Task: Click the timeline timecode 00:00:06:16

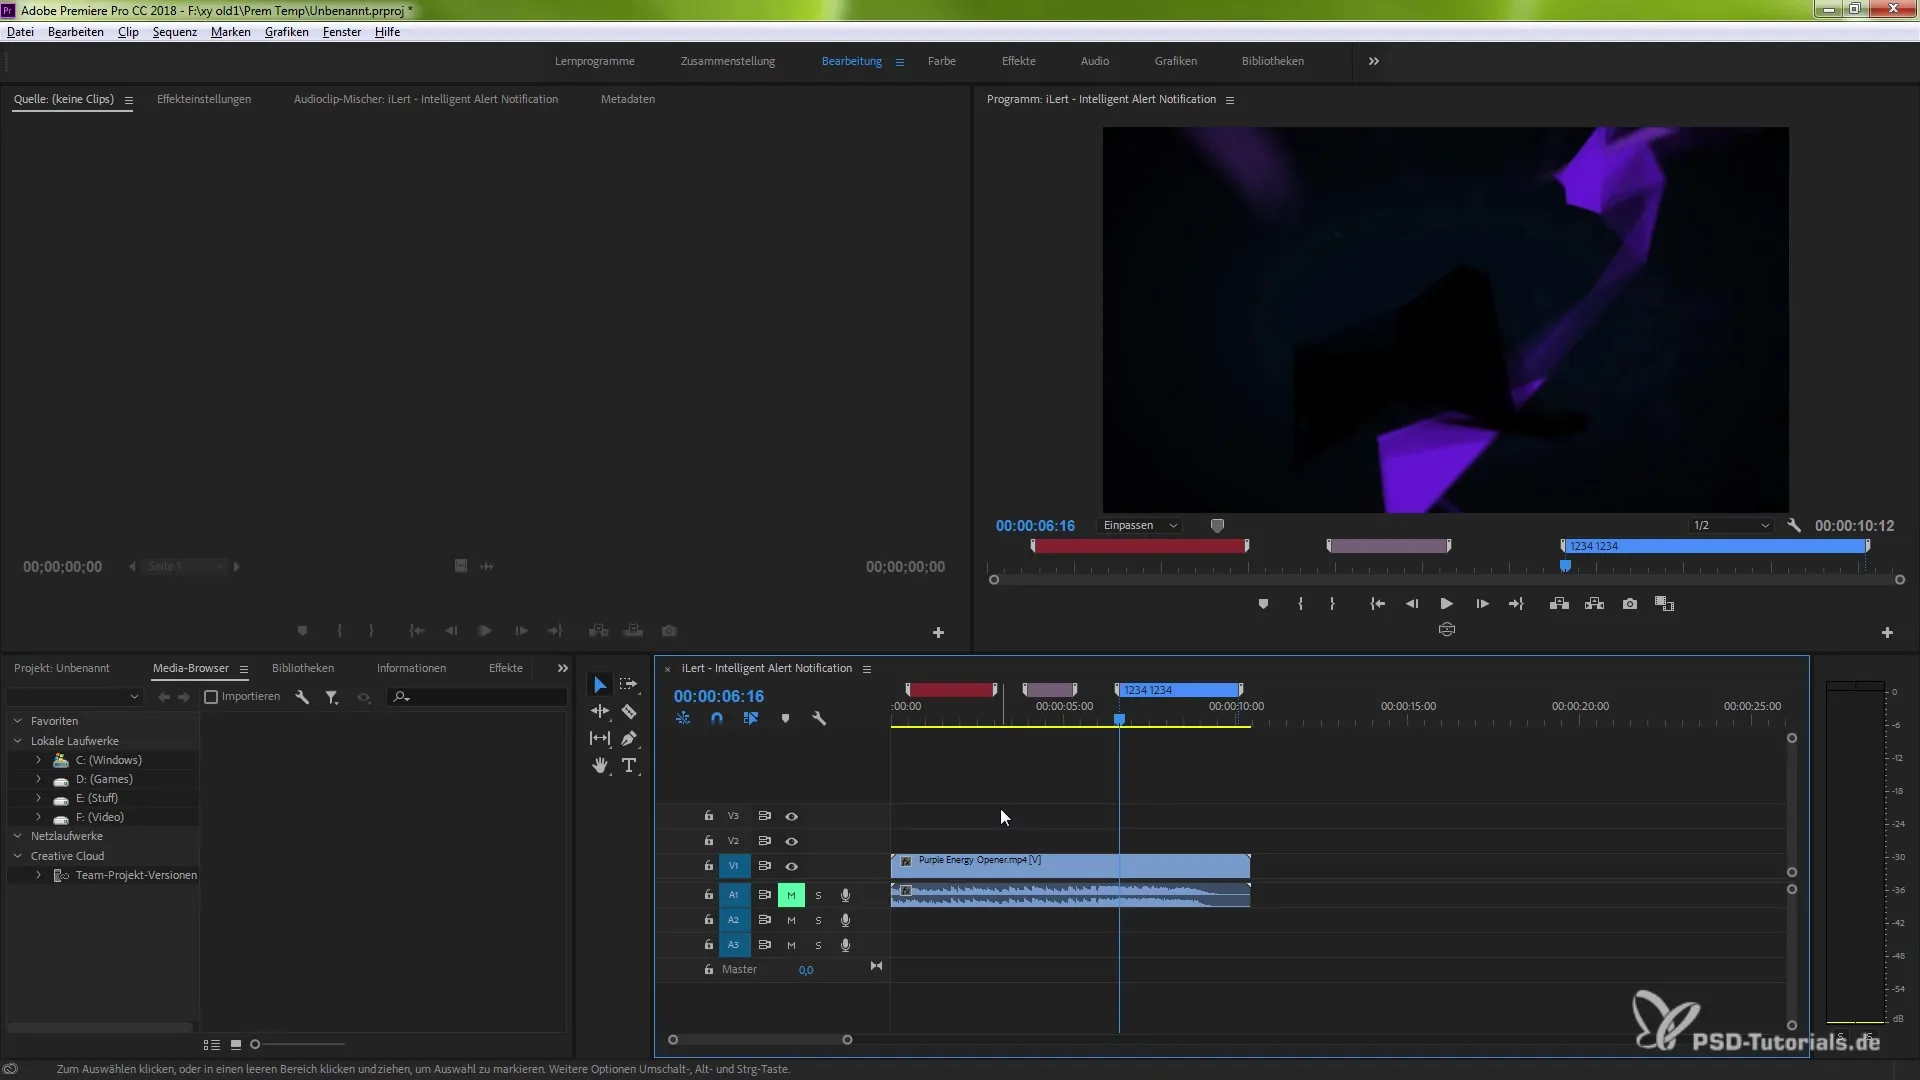Action: tap(719, 696)
